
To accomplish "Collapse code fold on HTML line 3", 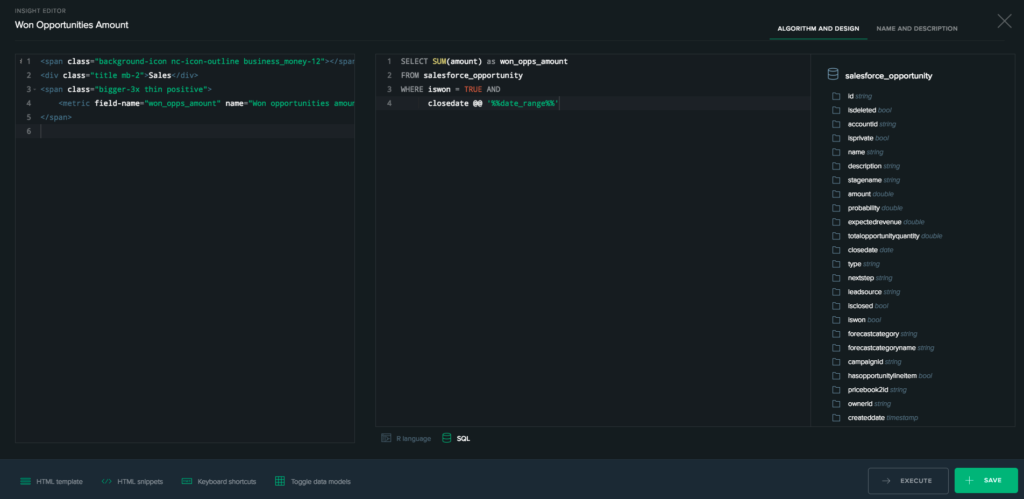I will point(35,89).
